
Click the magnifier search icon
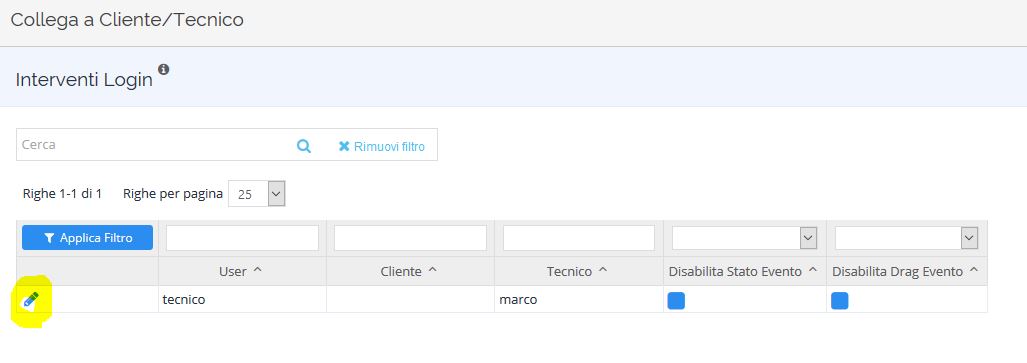[x=304, y=145]
